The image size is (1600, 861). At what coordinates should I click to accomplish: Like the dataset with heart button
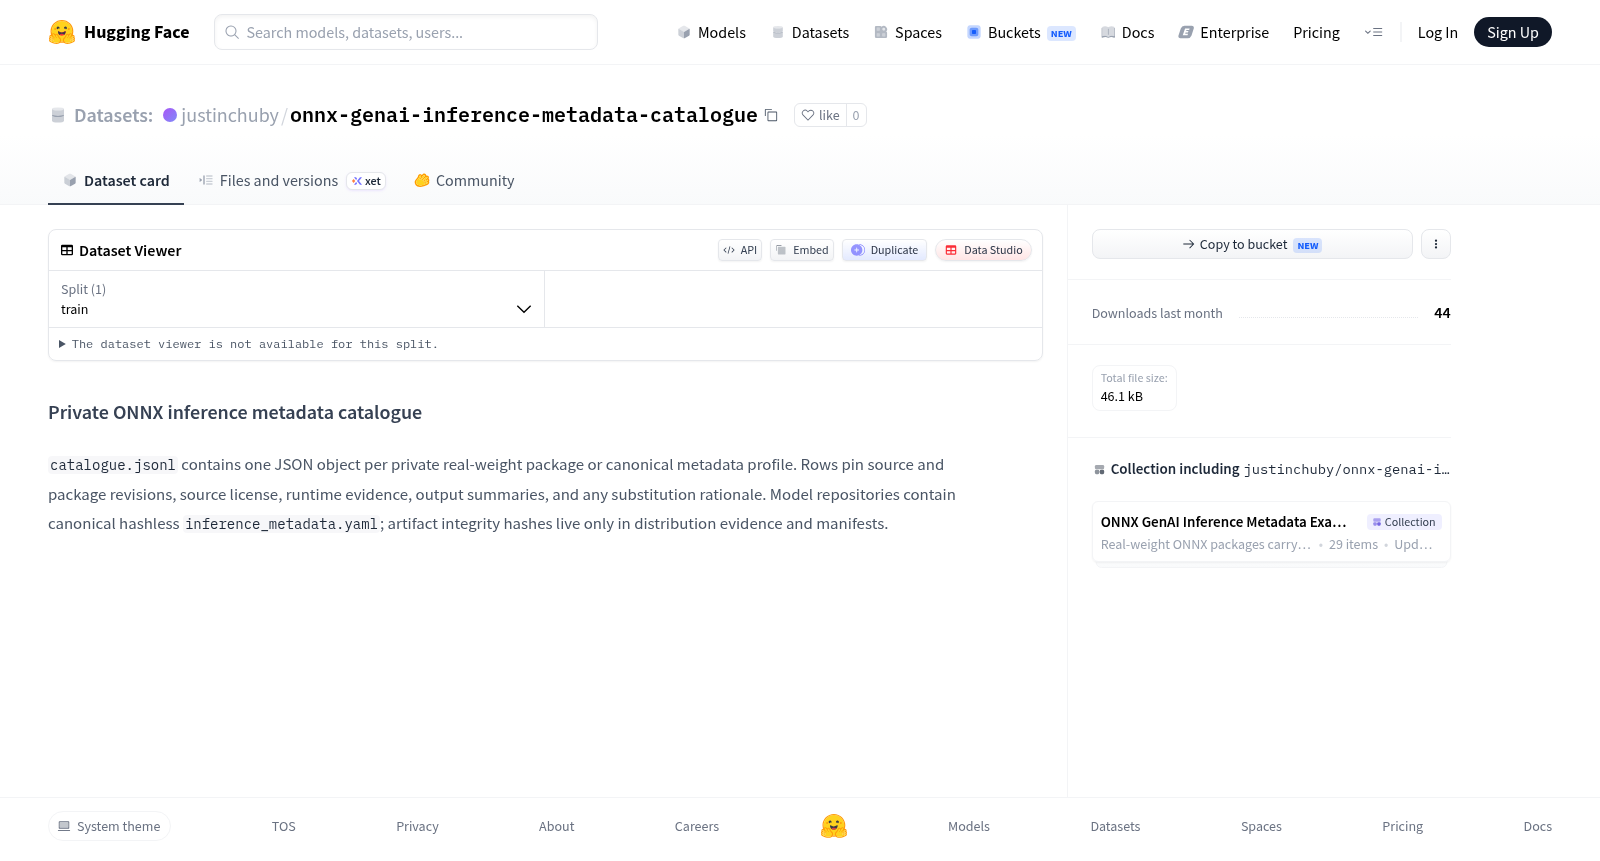(x=820, y=115)
